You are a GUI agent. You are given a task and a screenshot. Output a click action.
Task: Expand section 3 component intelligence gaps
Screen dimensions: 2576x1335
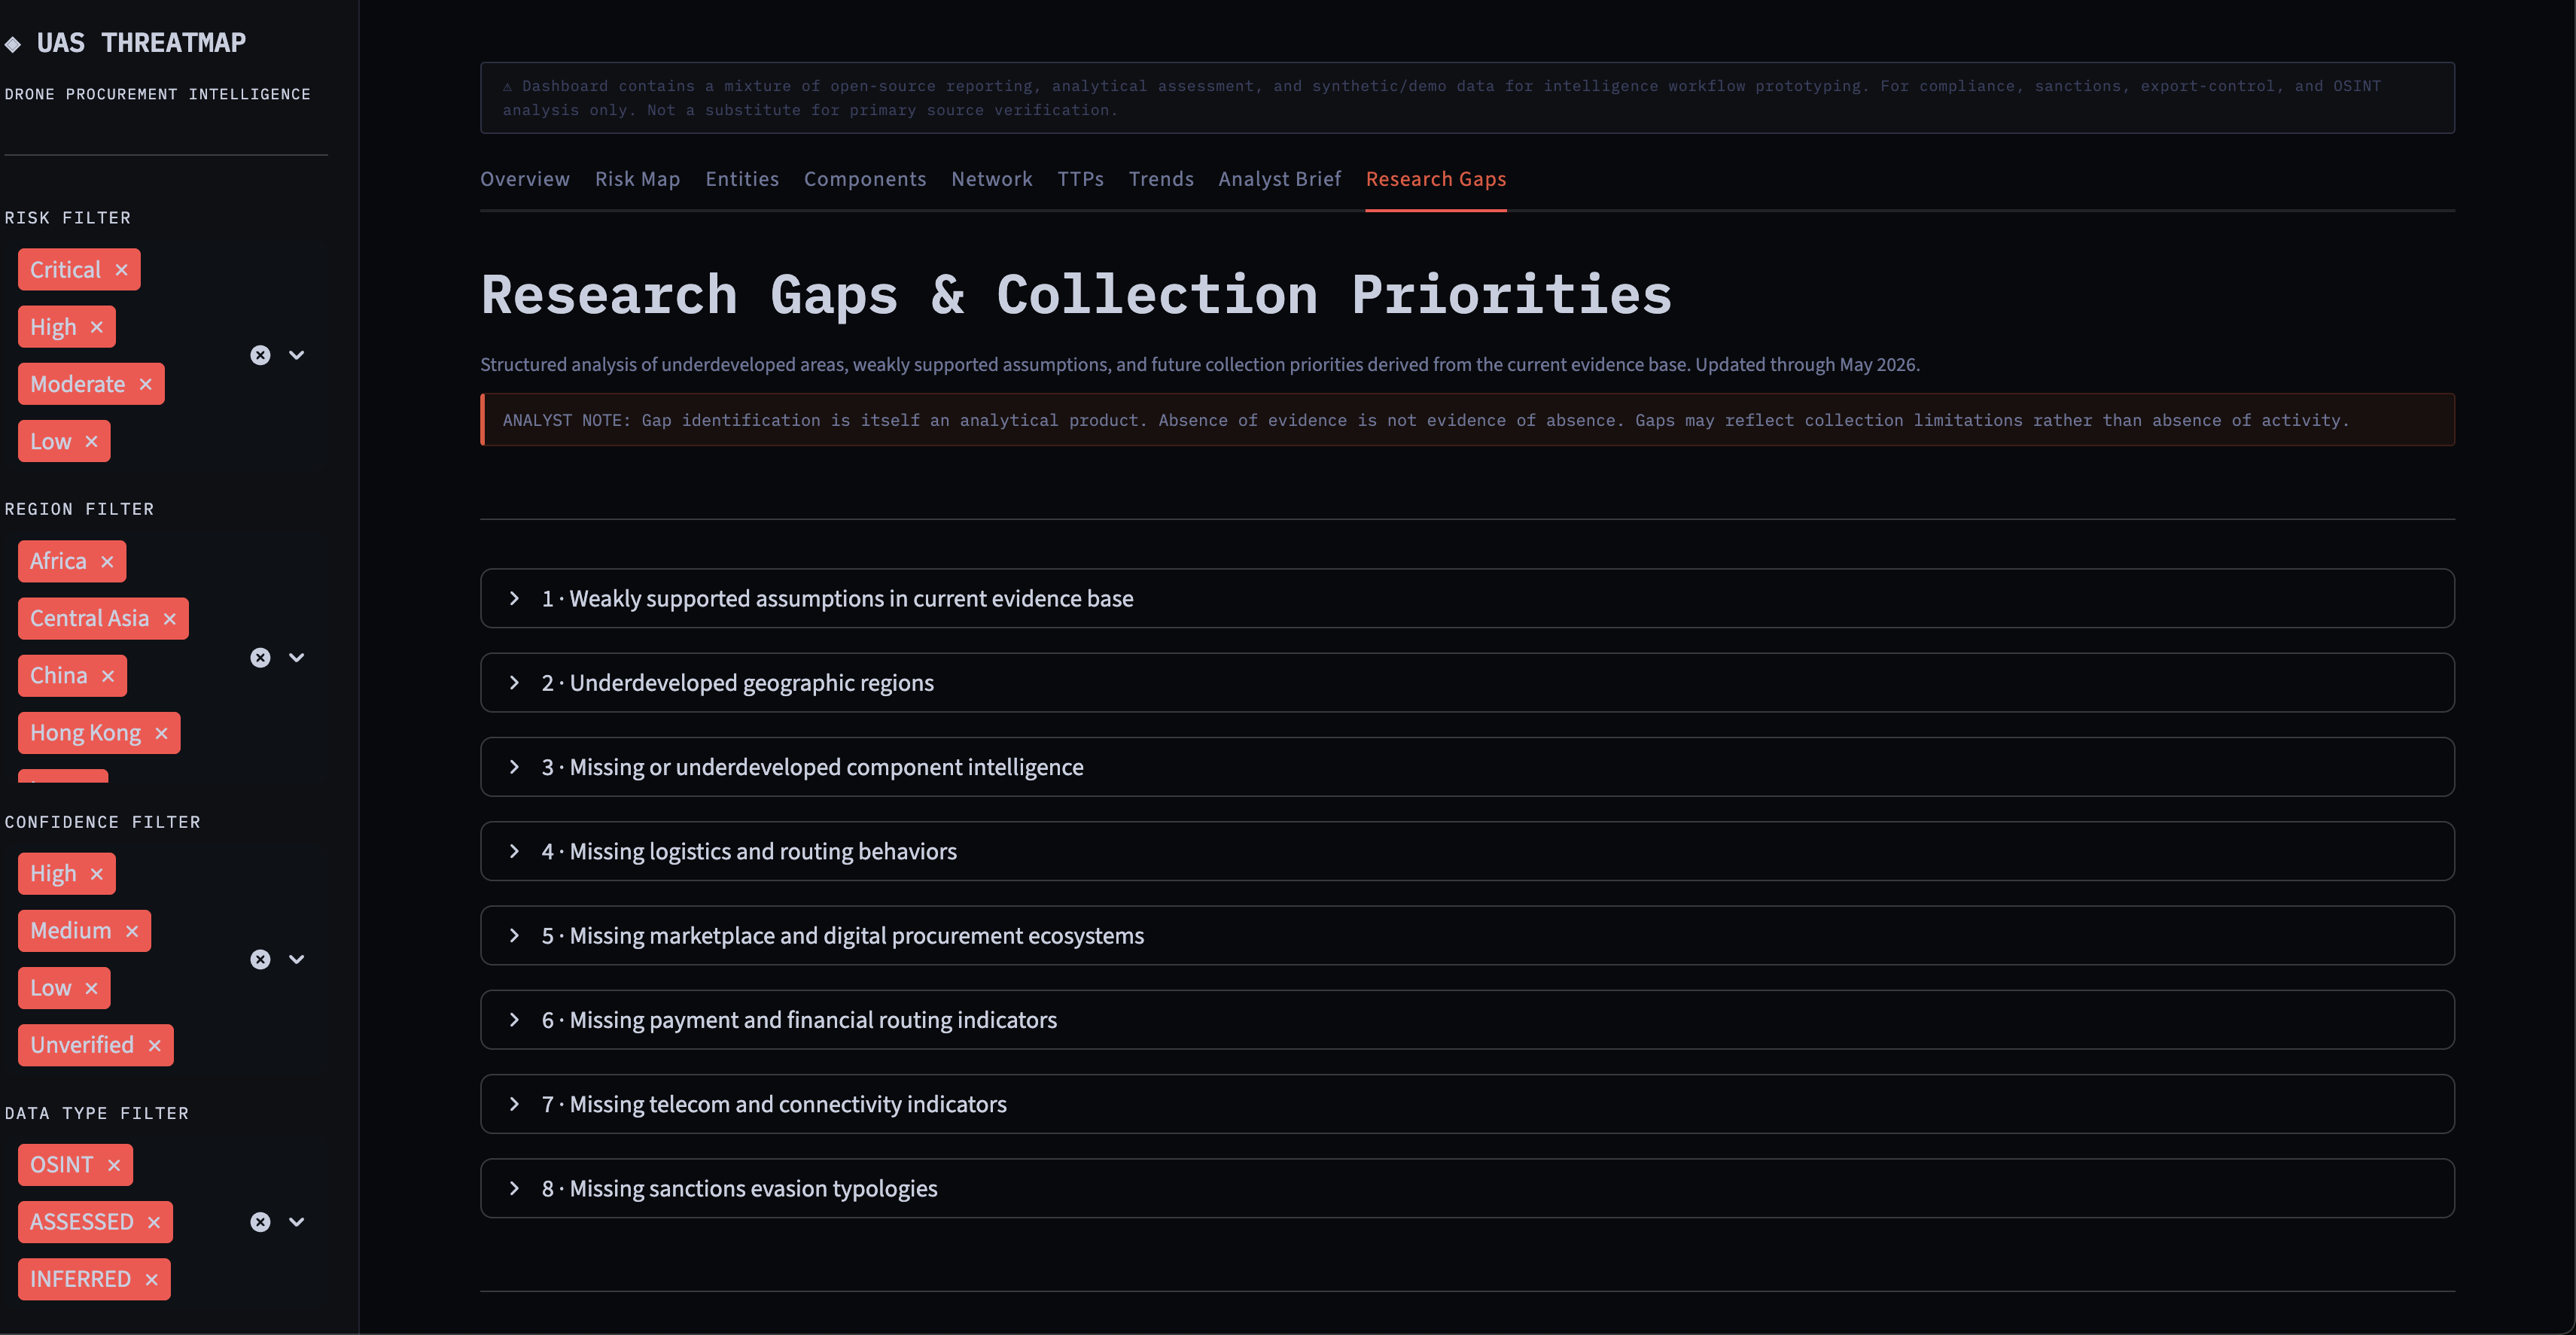coord(1467,767)
